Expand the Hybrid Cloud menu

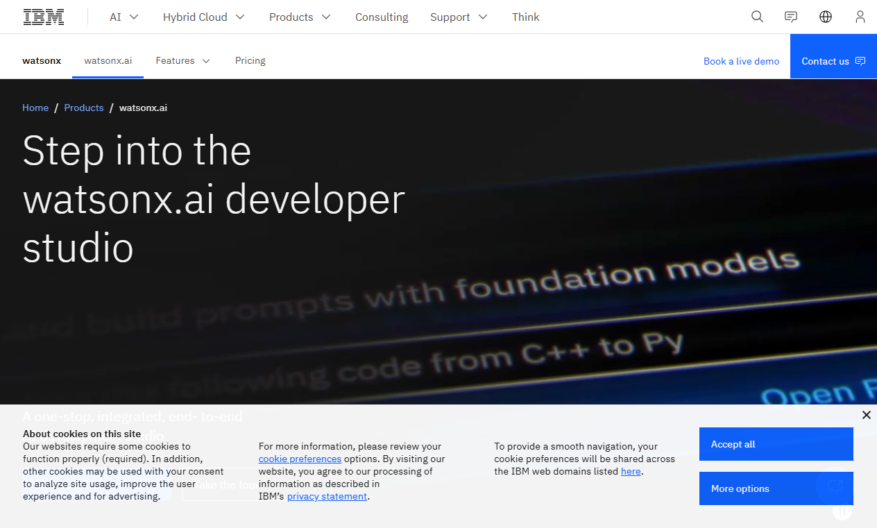point(204,17)
